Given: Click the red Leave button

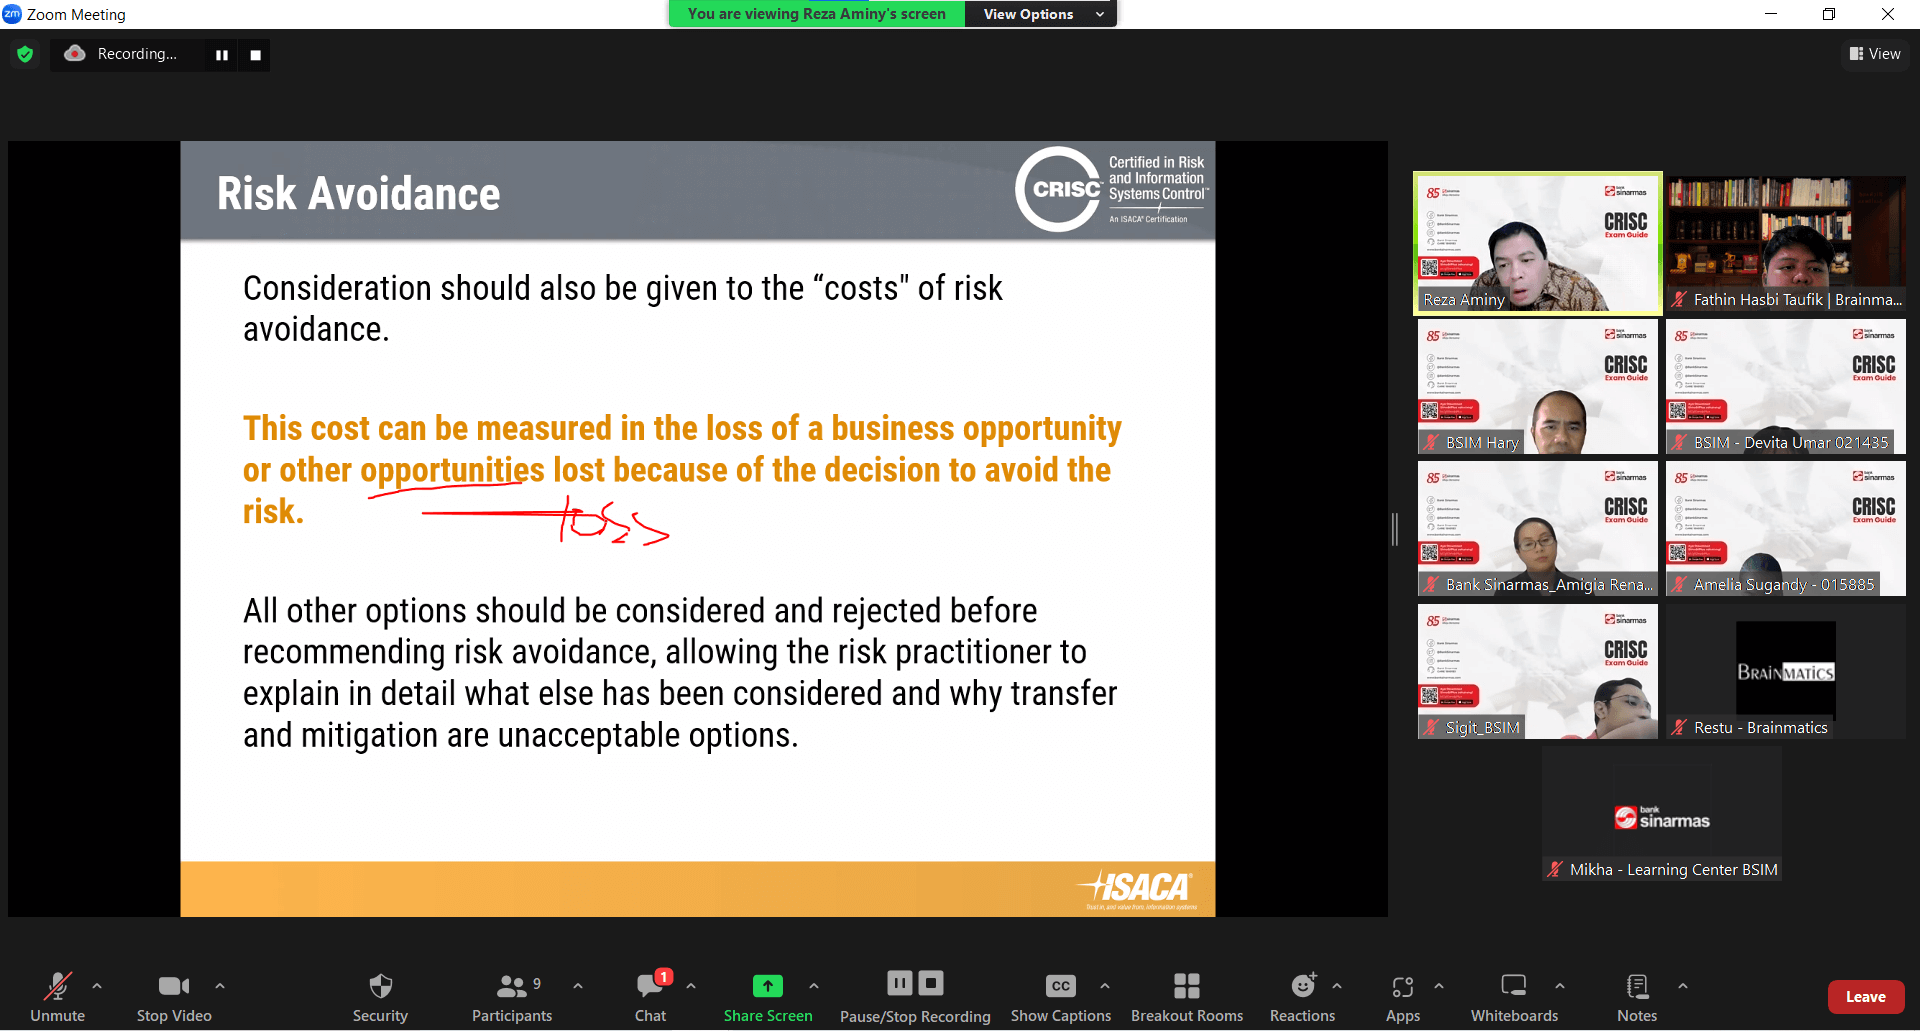Looking at the screenshot, I should pos(1865,997).
